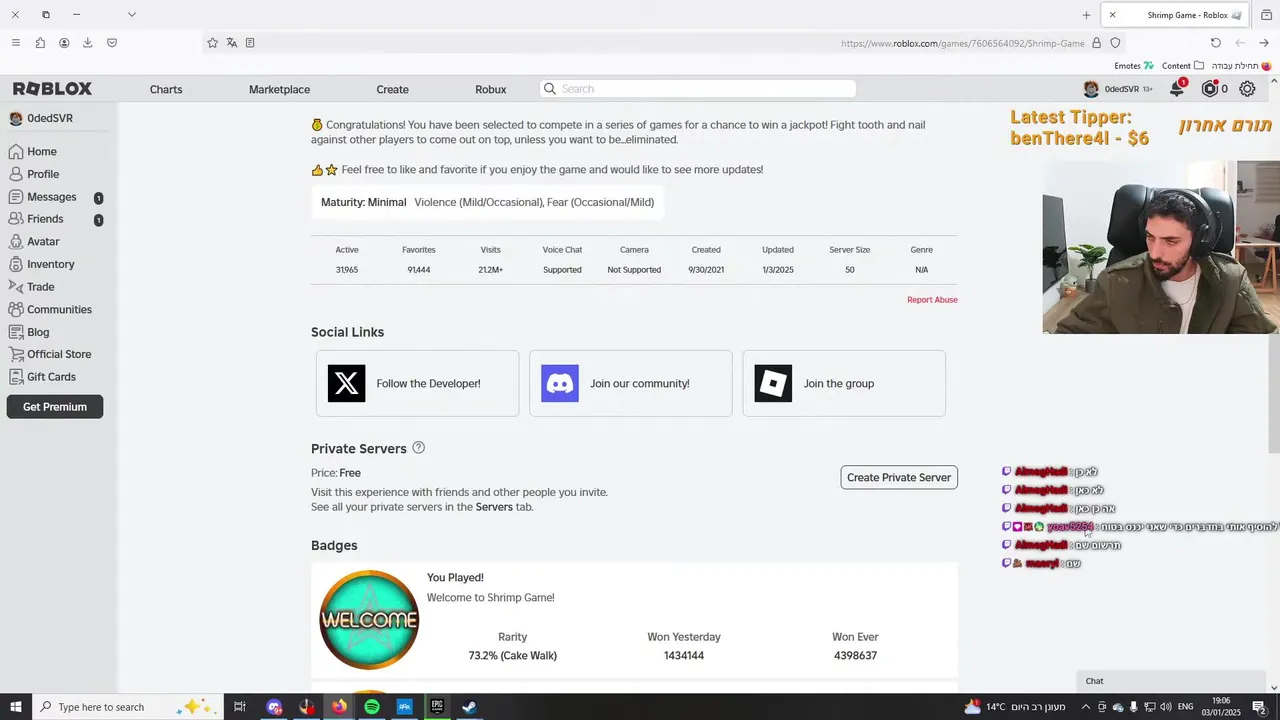Open the Firefox downloads icon

88,43
